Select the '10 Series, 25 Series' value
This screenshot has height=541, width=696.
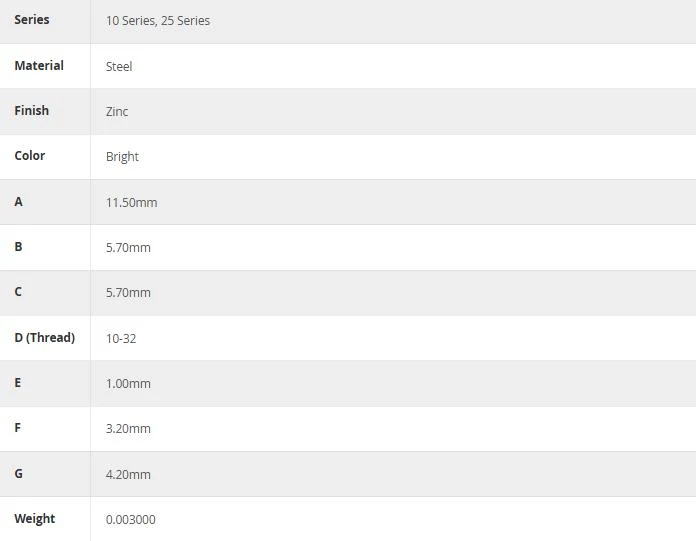coord(158,21)
